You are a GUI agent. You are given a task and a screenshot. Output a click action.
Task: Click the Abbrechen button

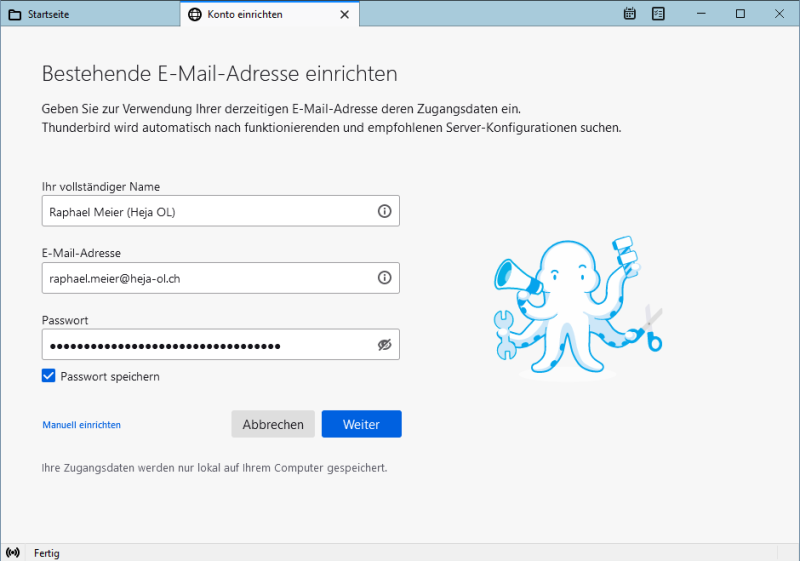coord(273,424)
